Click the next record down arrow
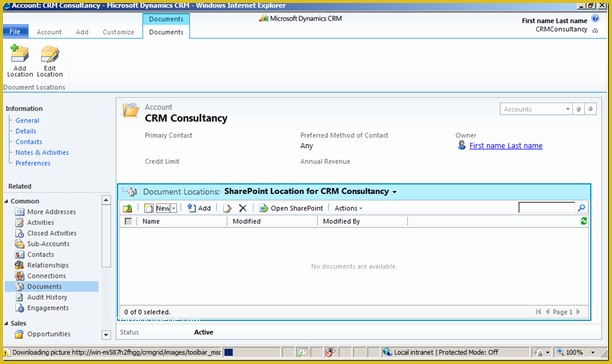 tap(591, 109)
